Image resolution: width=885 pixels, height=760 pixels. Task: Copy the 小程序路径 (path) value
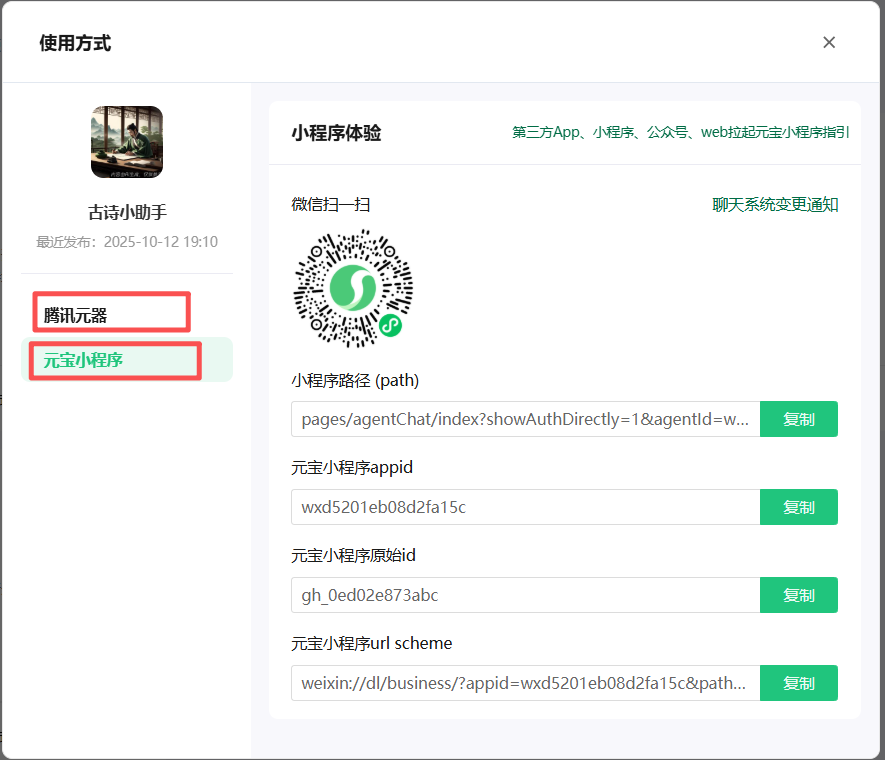799,419
